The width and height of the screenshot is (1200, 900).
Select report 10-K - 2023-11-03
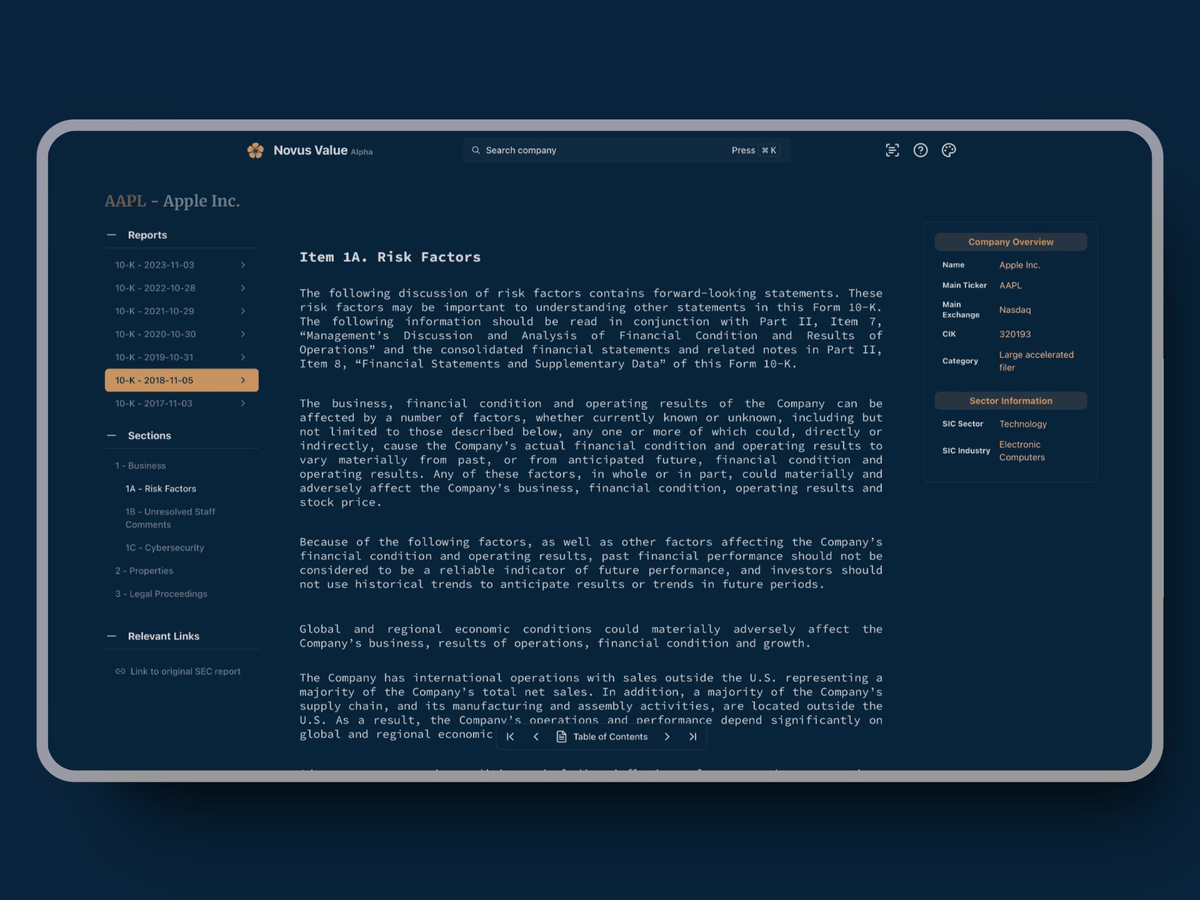click(x=181, y=265)
